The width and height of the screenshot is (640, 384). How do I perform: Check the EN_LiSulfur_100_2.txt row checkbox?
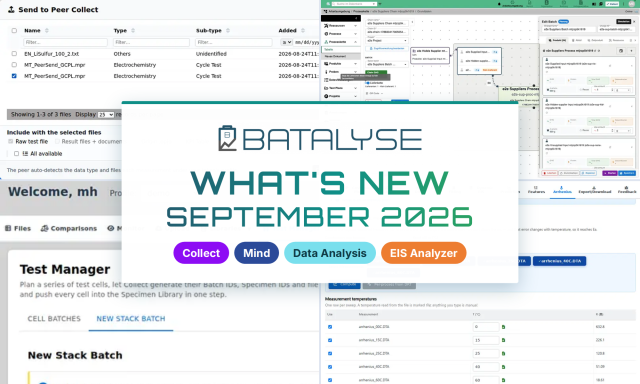[x=14, y=53]
